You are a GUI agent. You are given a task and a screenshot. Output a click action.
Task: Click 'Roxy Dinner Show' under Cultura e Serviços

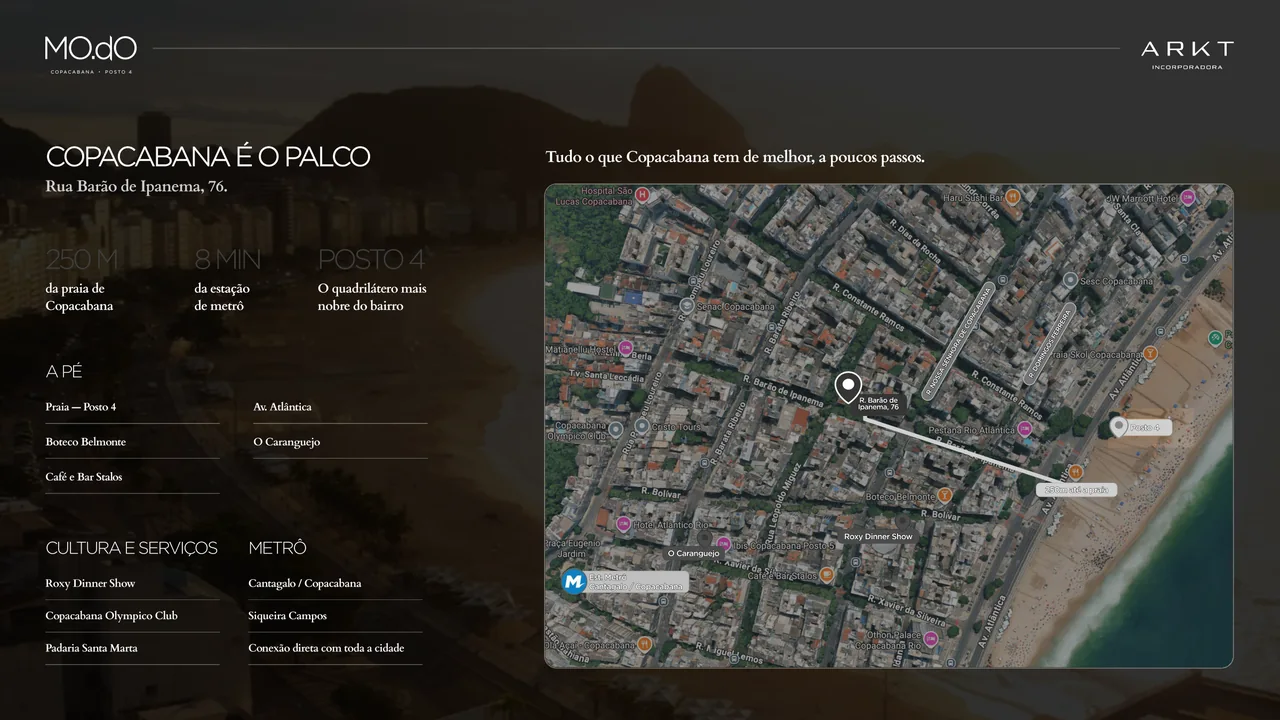(90, 583)
